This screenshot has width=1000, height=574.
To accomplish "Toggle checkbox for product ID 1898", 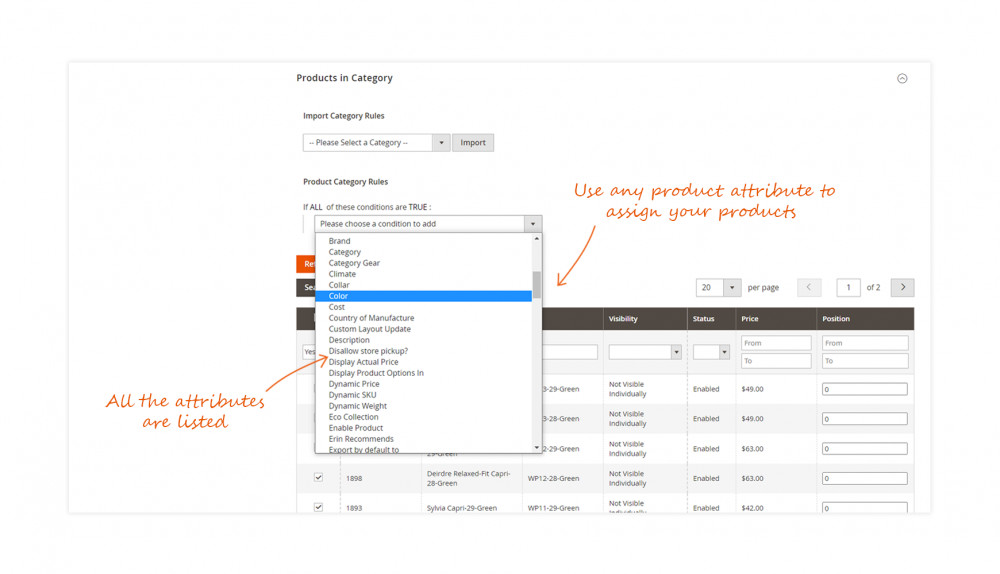I will (x=318, y=478).
